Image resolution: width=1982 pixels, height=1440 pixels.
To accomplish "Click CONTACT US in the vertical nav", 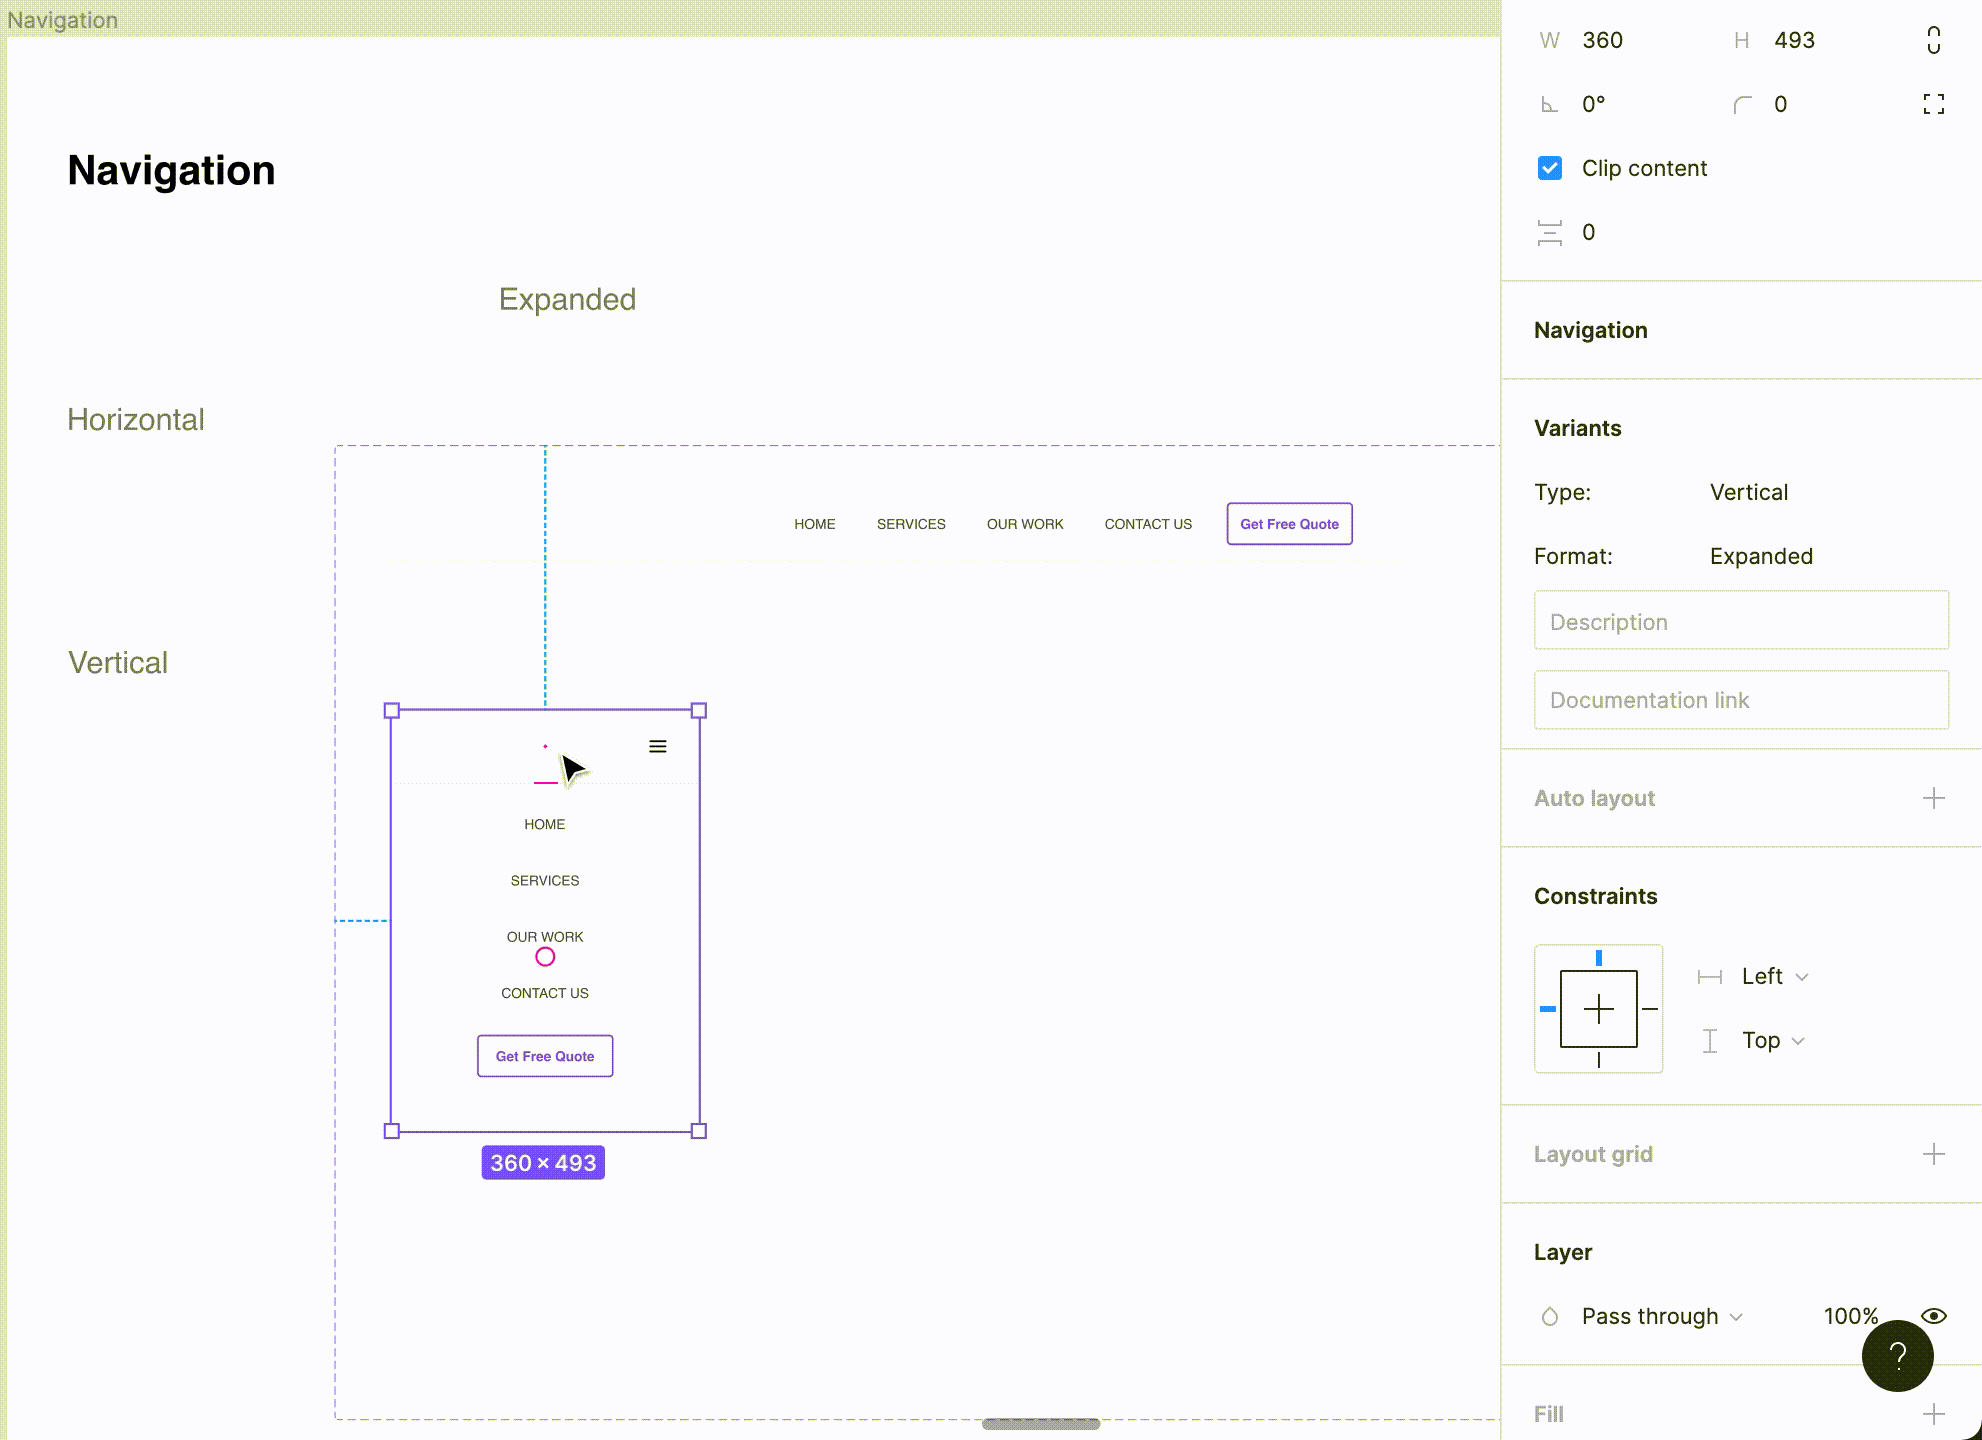I will pos(544,993).
